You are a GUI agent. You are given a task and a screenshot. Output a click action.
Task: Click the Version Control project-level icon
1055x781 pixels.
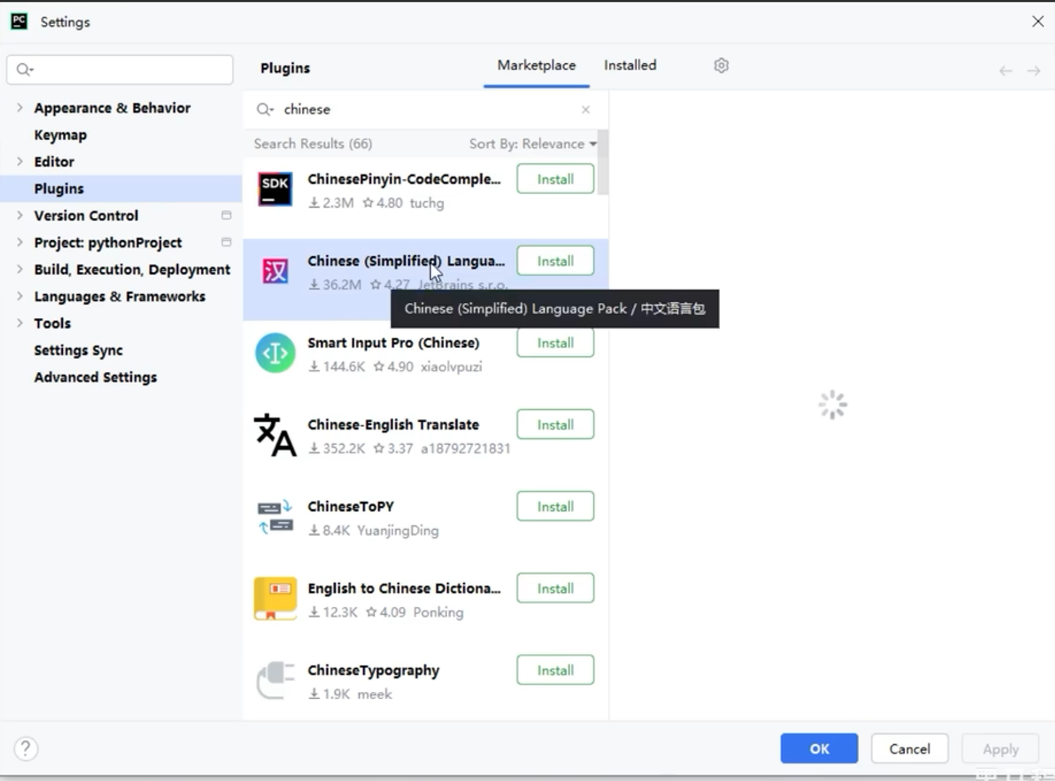click(x=226, y=215)
